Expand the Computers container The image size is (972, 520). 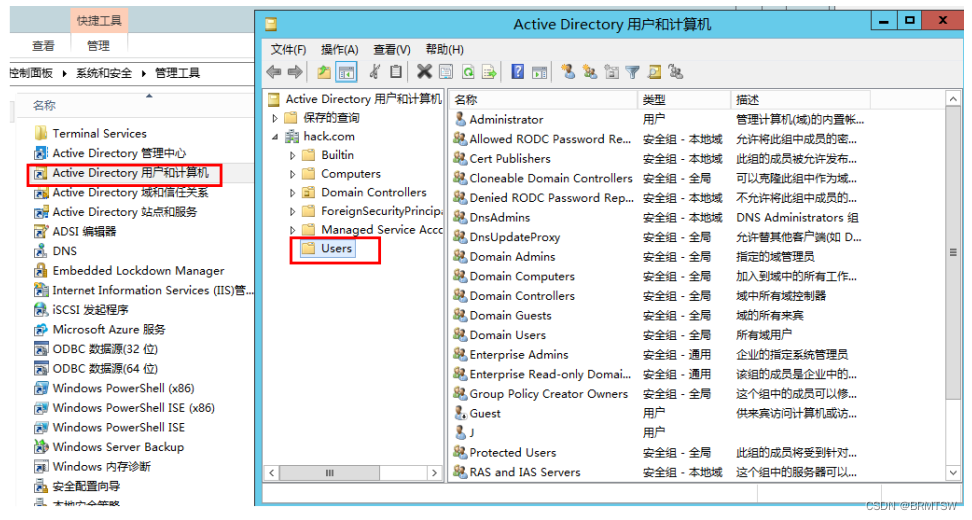point(293,174)
